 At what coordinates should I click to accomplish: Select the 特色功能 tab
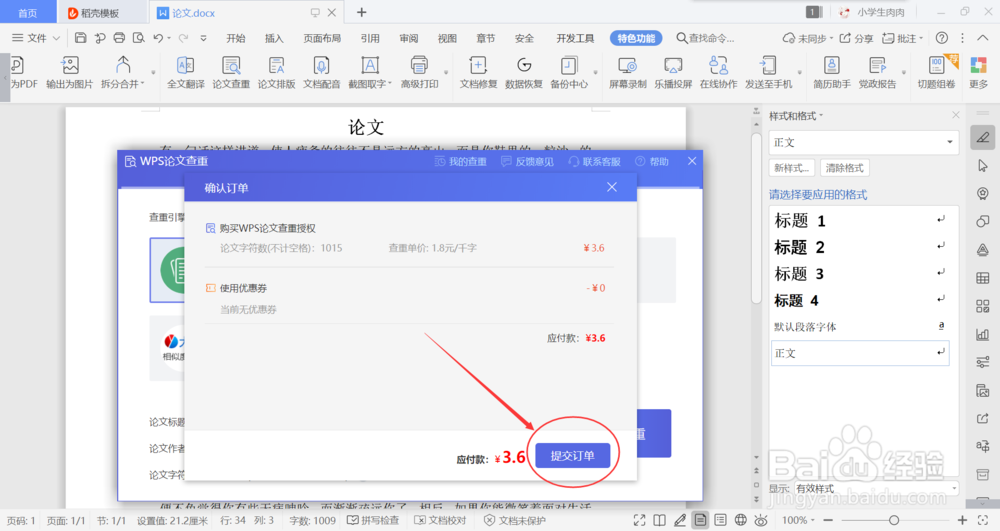[636, 38]
